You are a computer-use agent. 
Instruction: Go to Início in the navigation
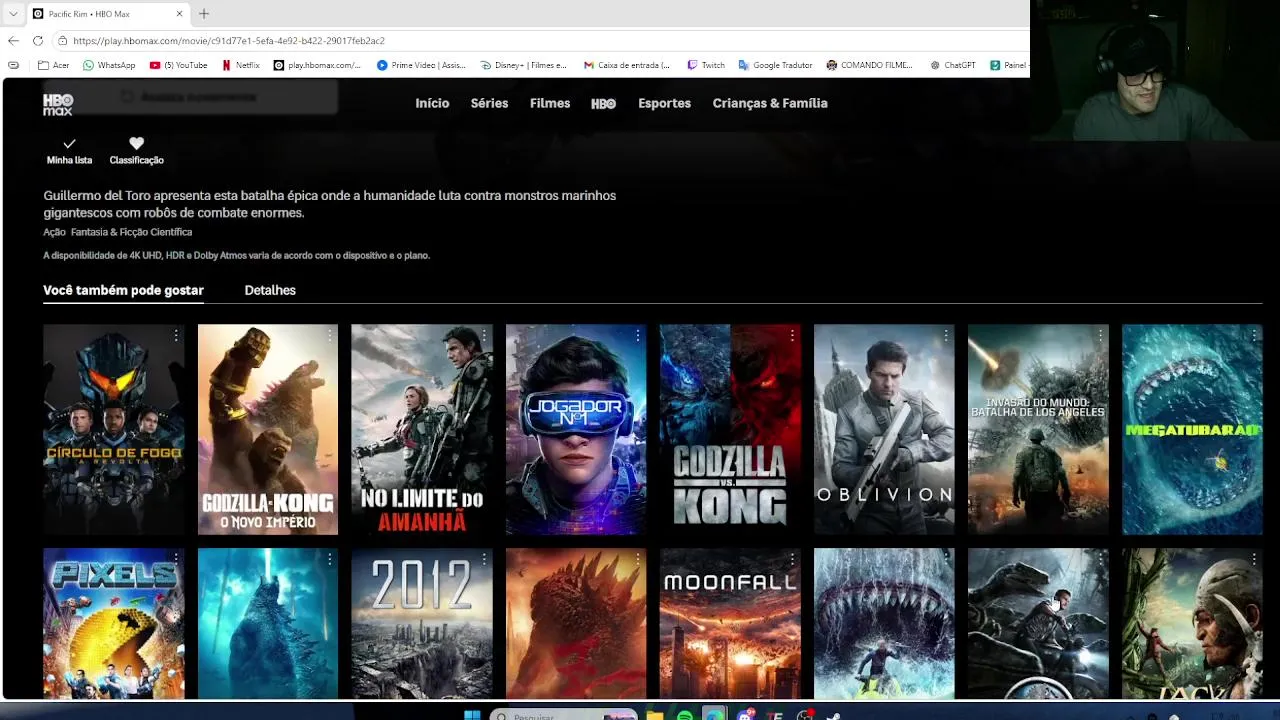[x=432, y=103]
